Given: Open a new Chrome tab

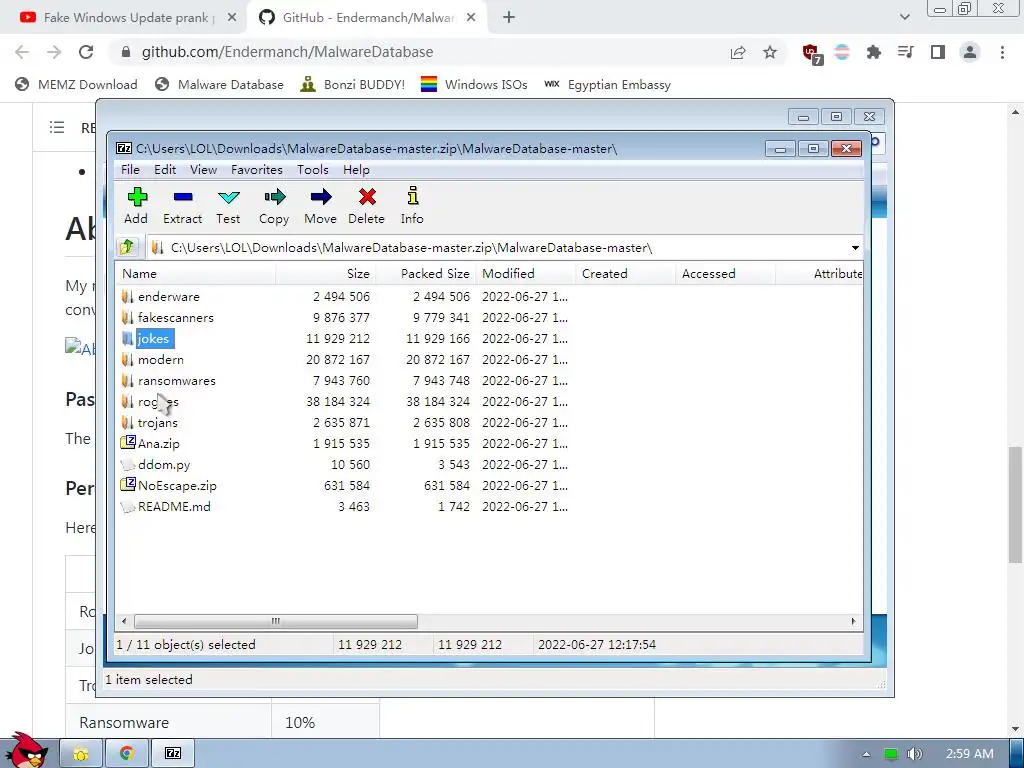Looking at the screenshot, I should [509, 18].
